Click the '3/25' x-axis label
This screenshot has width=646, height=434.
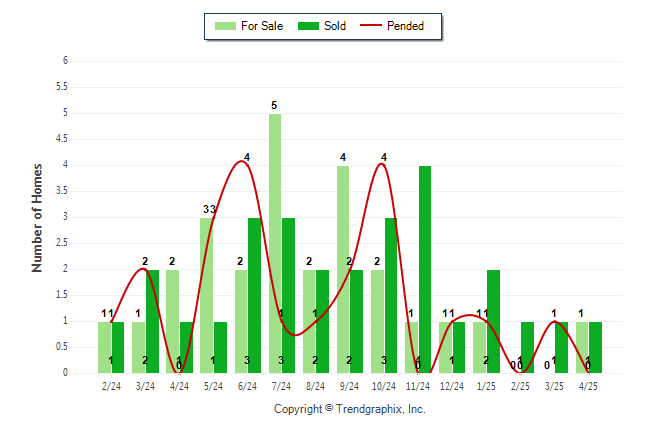[x=554, y=386]
